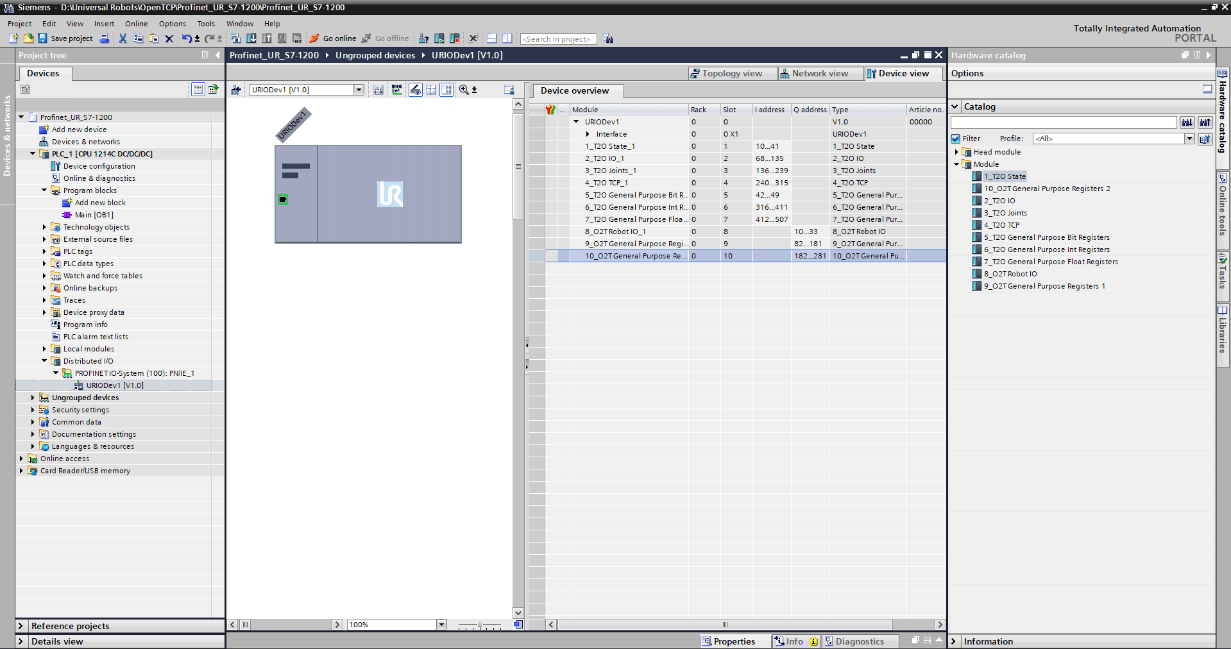1231x649 pixels.
Task: Click the profile settings icon beside the Profile dropdown
Action: 1204,138
